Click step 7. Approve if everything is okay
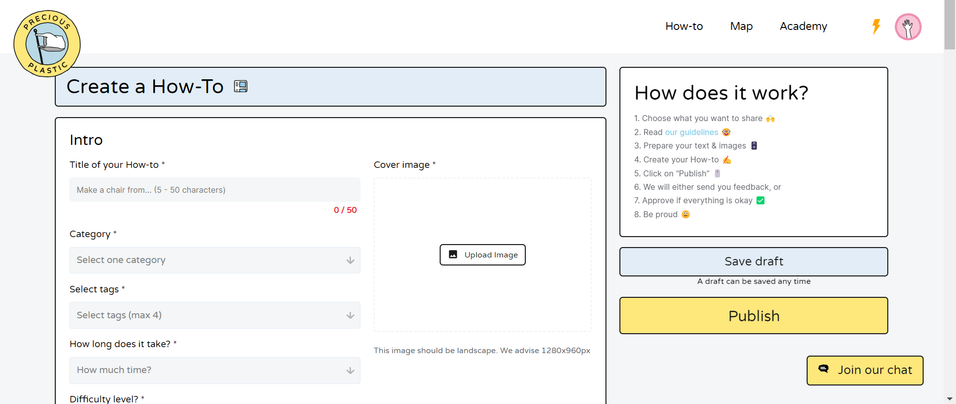956x404 pixels. click(699, 200)
